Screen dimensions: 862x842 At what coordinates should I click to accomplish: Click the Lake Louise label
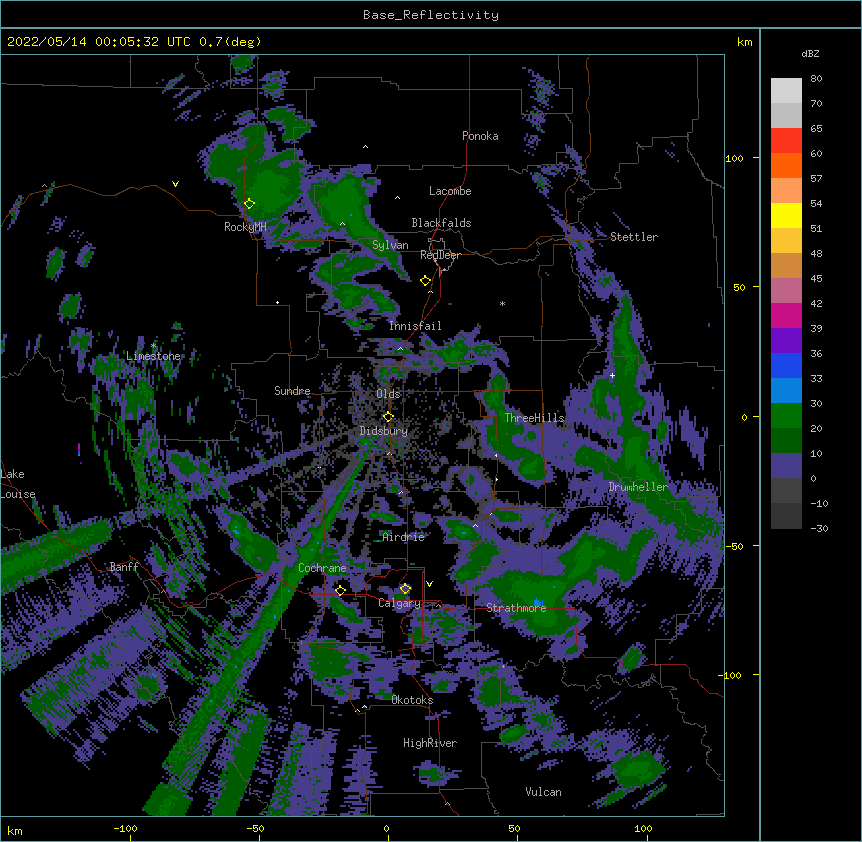coord(18,484)
